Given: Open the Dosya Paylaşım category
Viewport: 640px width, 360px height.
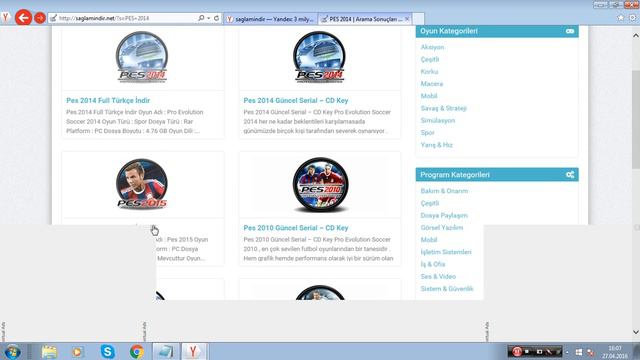Looking at the screenshot, I should pyautogui.click(x=444, y=216).
